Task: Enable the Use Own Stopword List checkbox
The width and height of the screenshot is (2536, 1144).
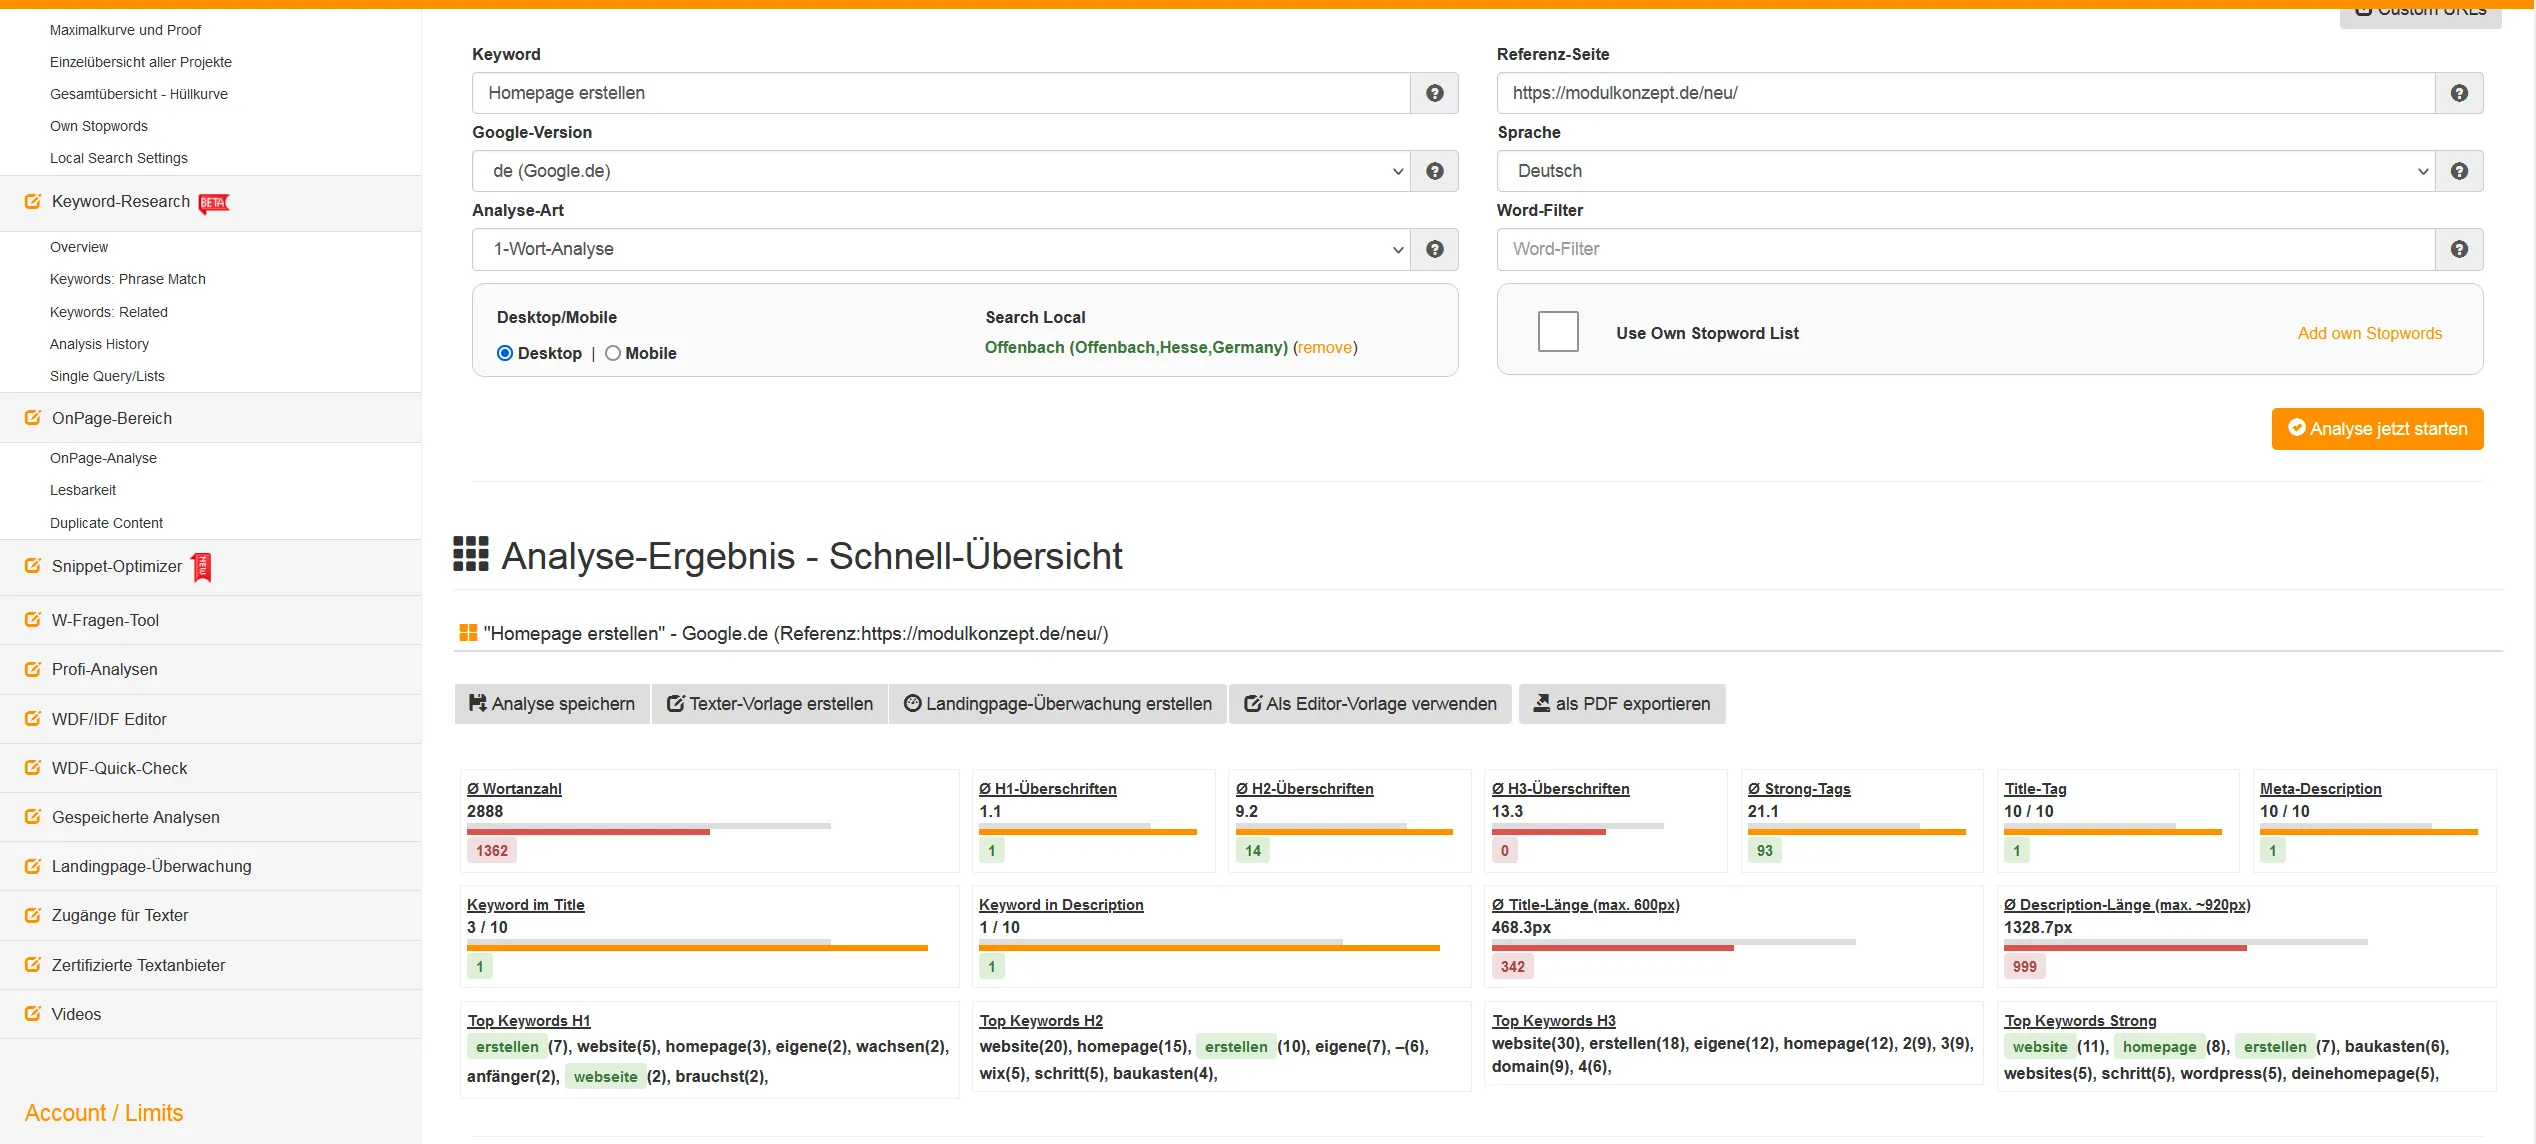Action: coord(1557,332)
